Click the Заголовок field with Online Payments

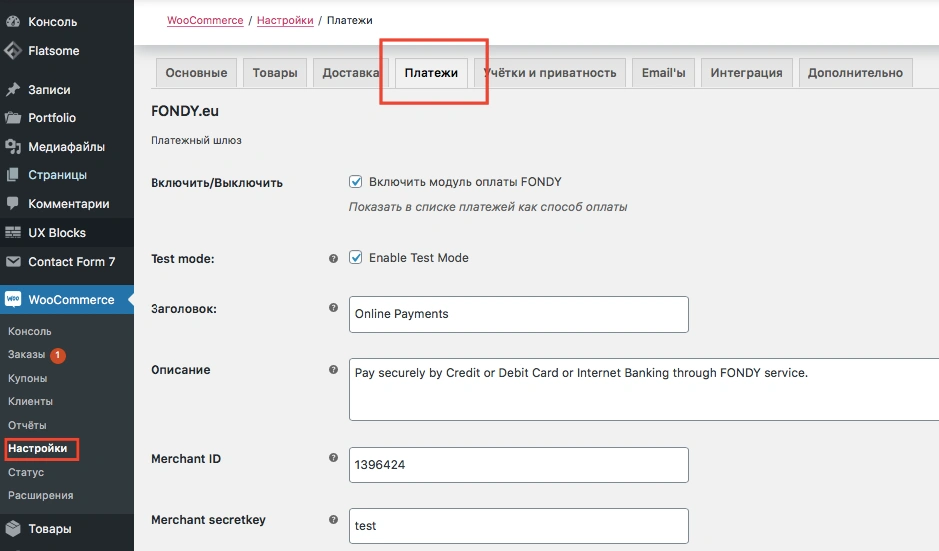tap(519, 314)
